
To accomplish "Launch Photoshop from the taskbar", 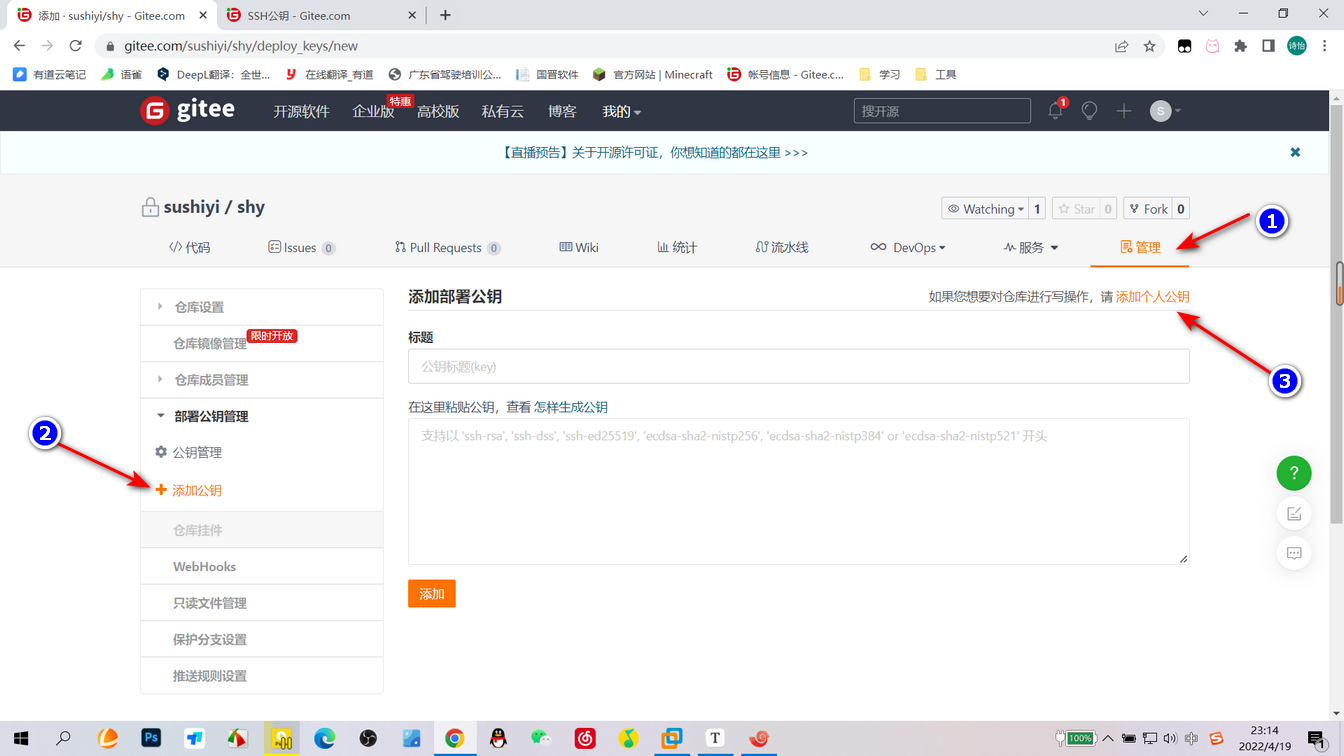I will 151,738.
